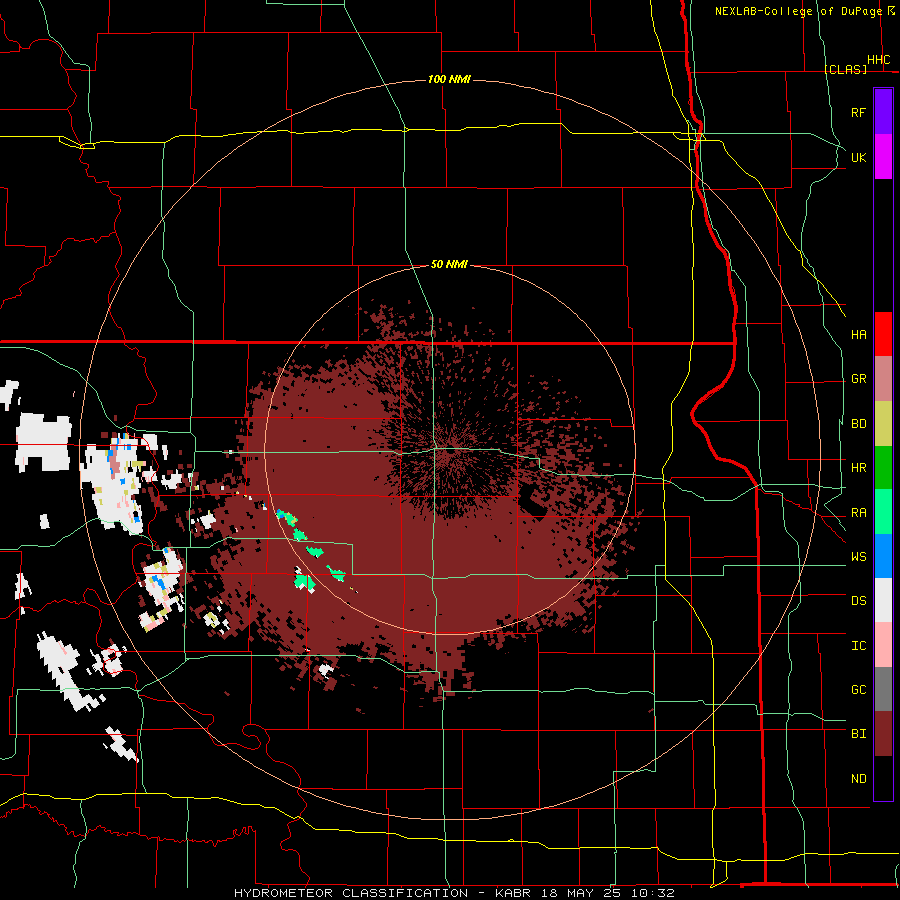The image size is (900, 900).
Task: Click the BD legend label
Action: (858, 424)
